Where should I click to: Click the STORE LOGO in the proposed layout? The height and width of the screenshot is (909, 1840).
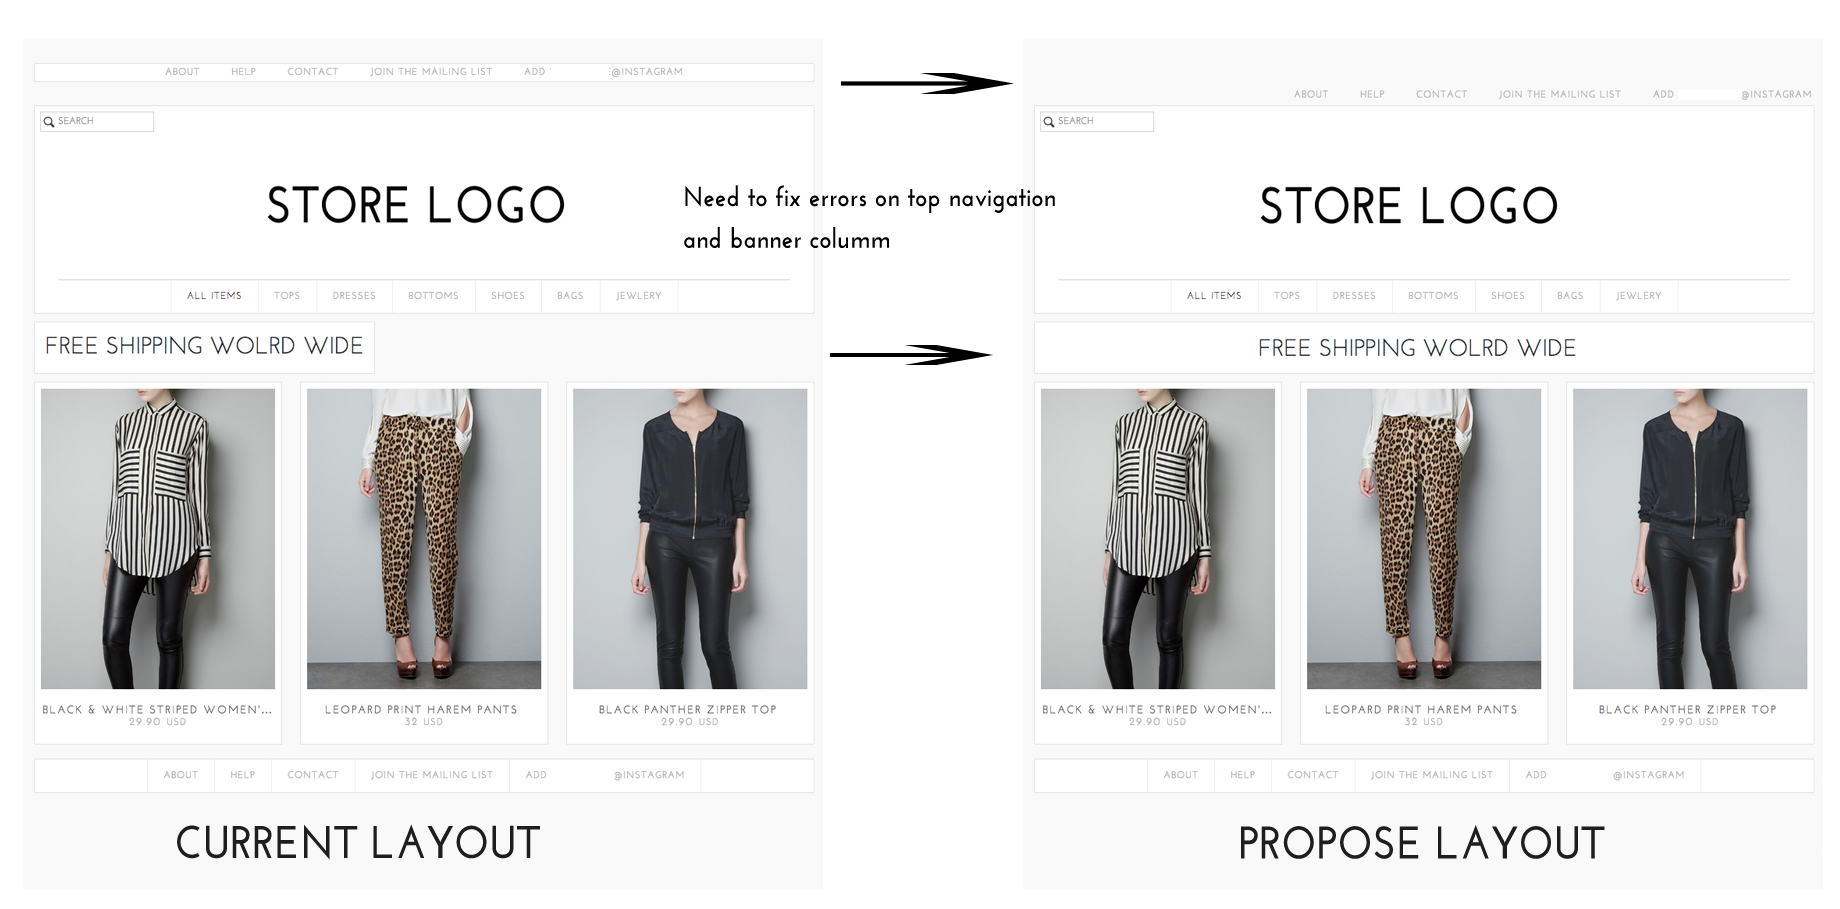click(x=1409, y=206)
